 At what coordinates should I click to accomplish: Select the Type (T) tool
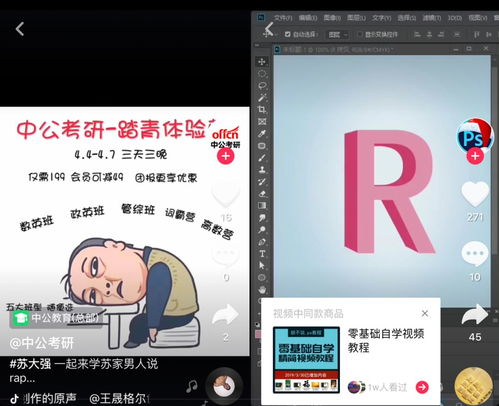click(x=262, y=254)
